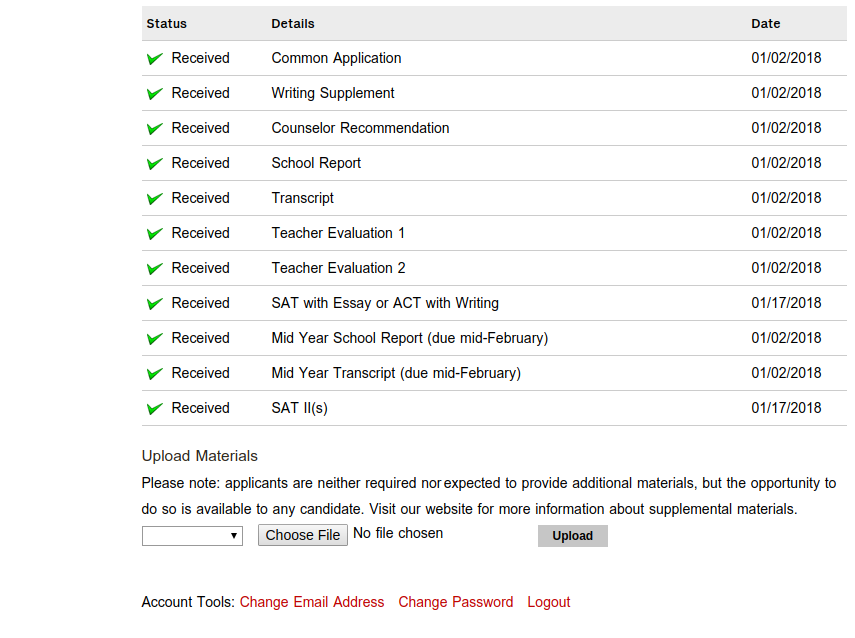Click the Mid Year School Report entry
The width and height of the screenshot is (855, 638).
pos(410,338)
